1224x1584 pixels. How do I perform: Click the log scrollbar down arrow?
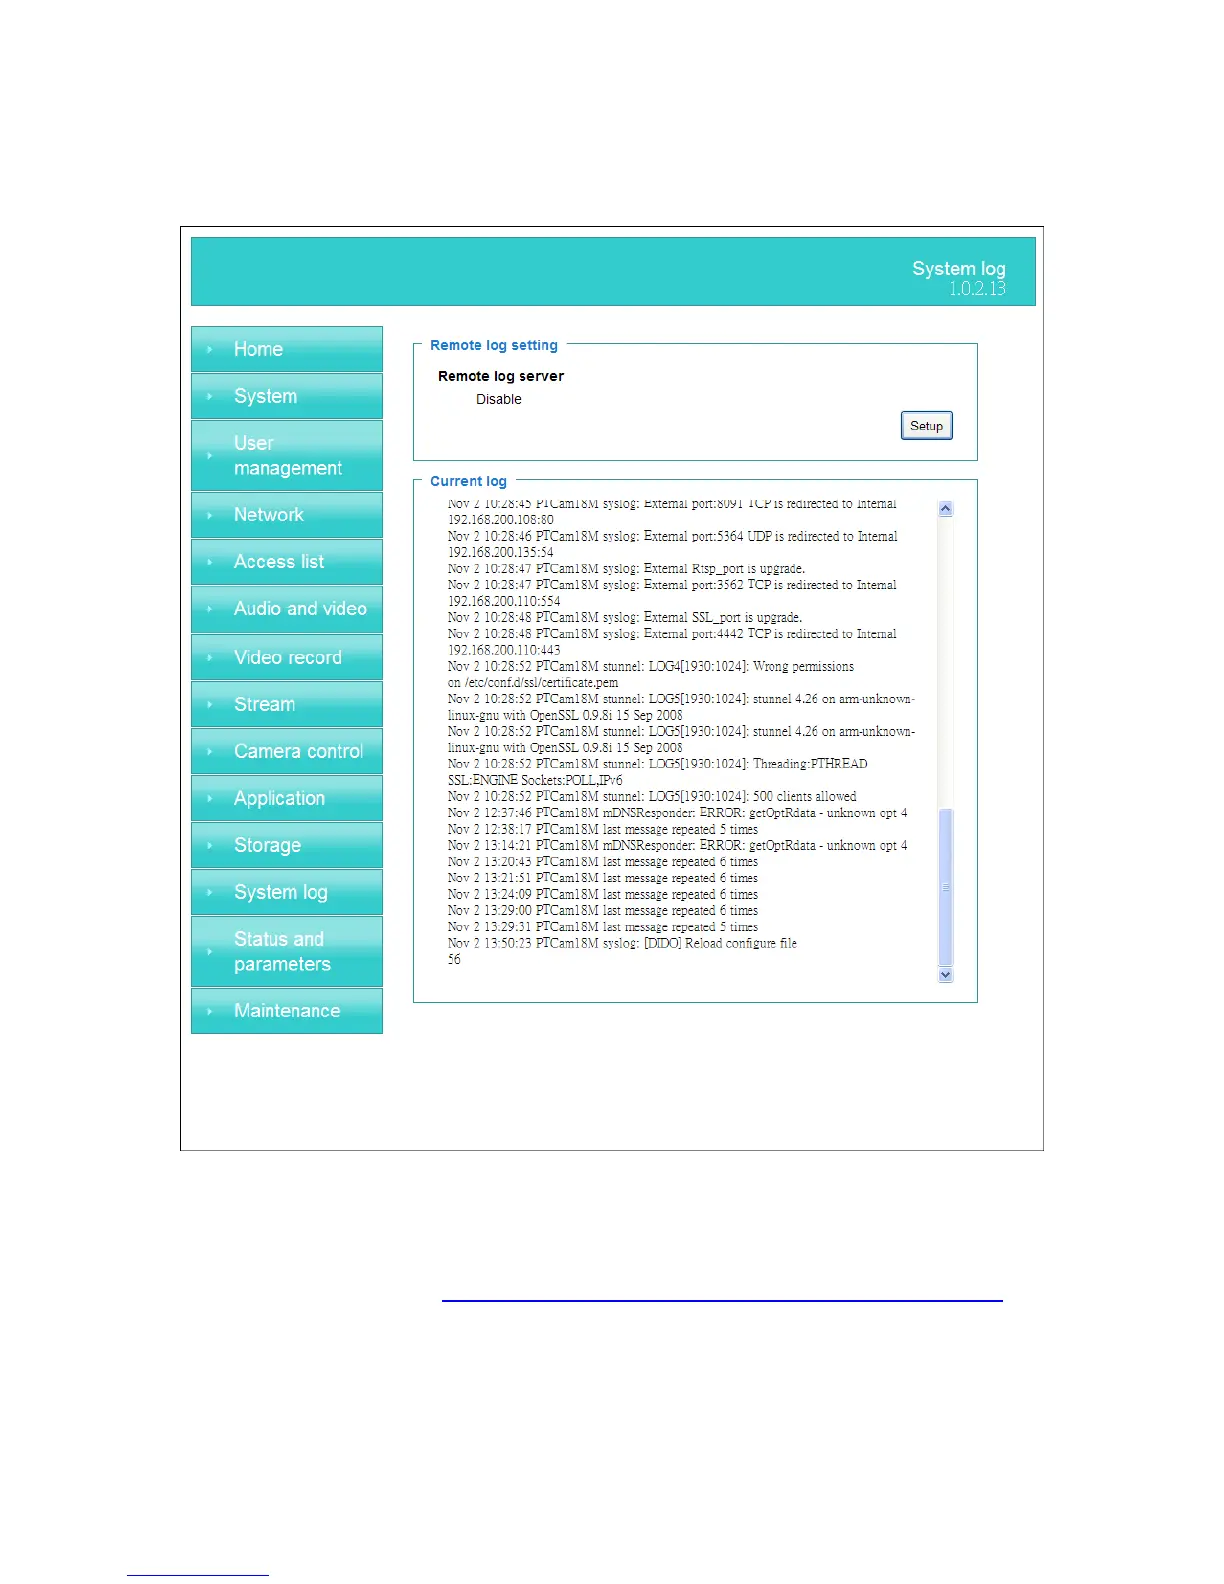[x=946, y=975]
